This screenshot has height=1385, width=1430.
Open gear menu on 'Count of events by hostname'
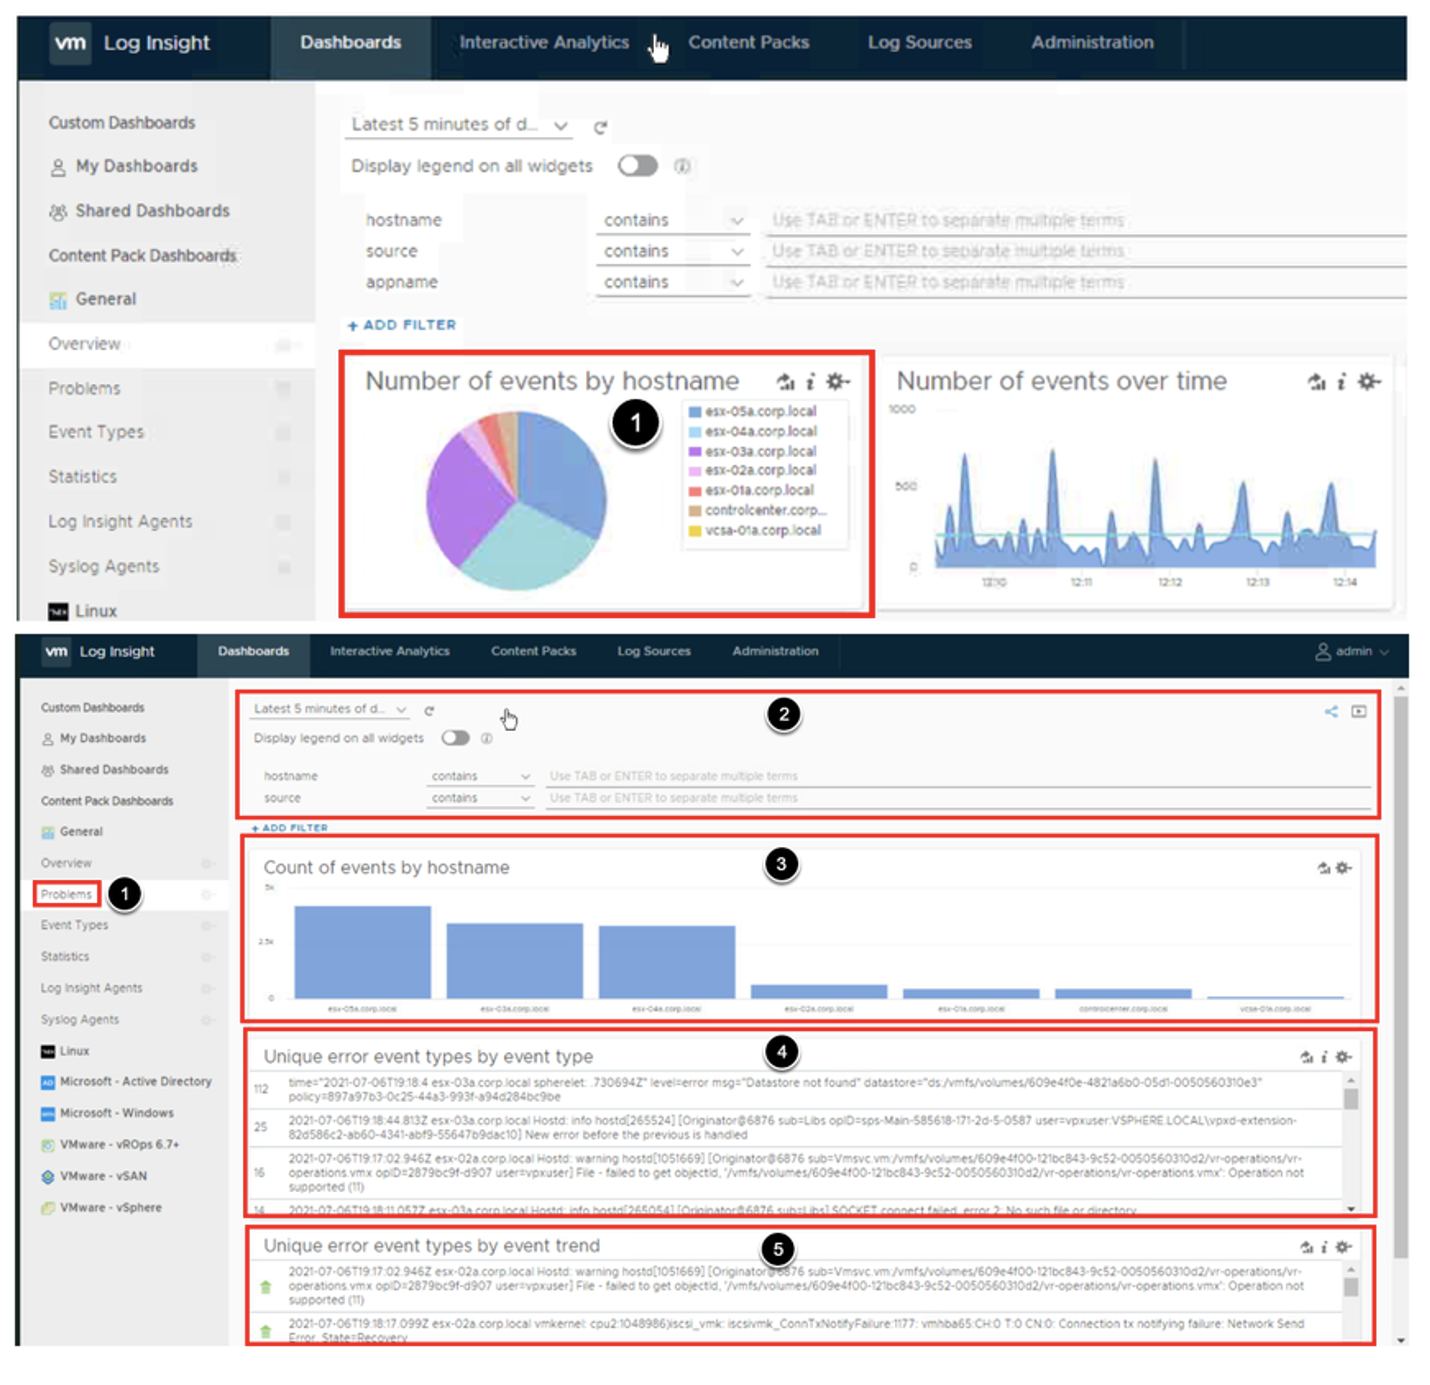tap(1344, 868)
